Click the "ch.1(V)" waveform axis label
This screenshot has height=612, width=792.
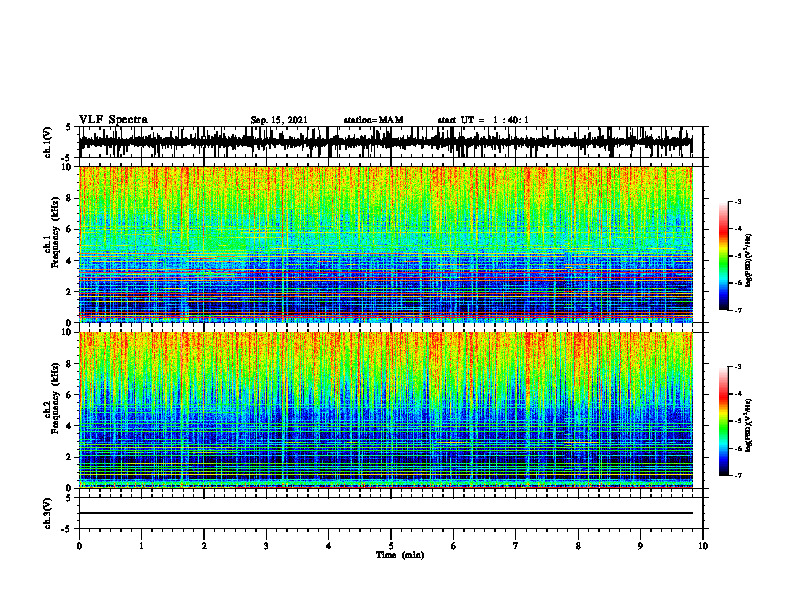pyautogui.click(x=48, y=142)
